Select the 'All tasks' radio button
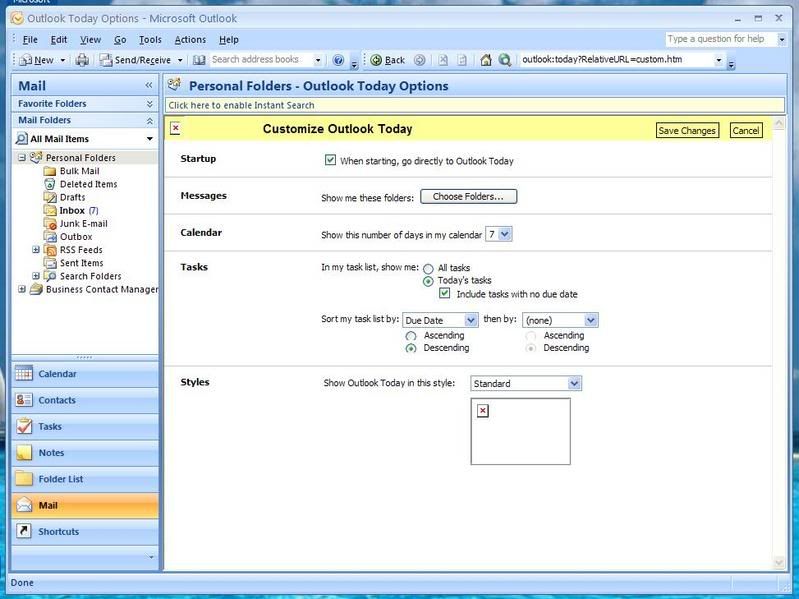799x599 pixels. (x=429, y=269)
